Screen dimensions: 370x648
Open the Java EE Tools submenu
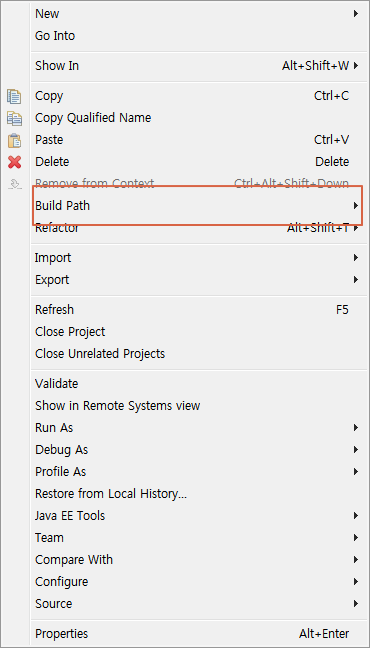pyautogui.click(x=196, y=516)
